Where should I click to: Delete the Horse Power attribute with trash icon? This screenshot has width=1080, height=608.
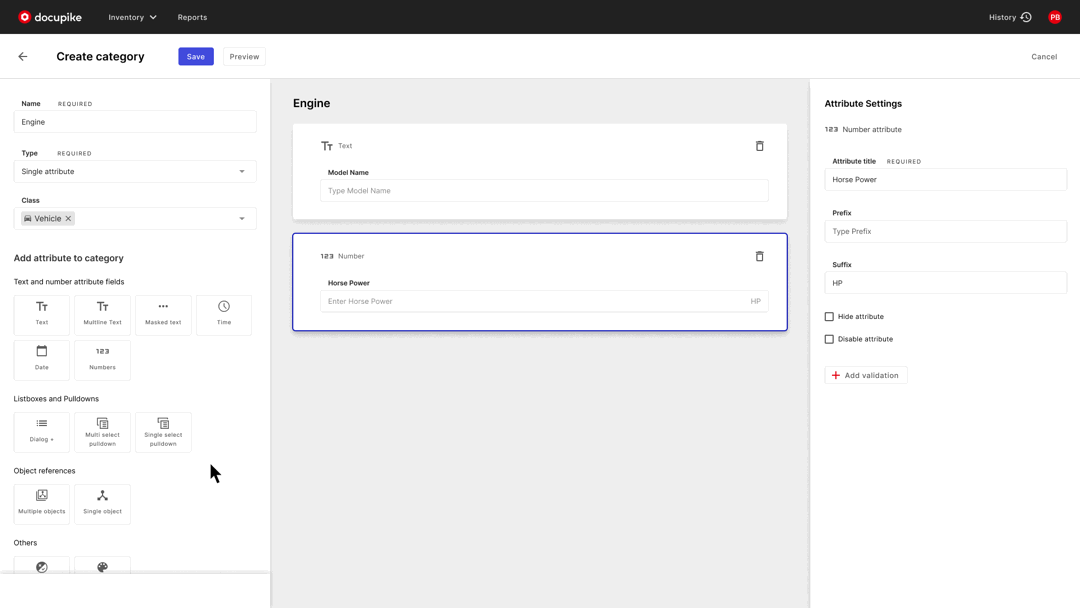(759, 256)
